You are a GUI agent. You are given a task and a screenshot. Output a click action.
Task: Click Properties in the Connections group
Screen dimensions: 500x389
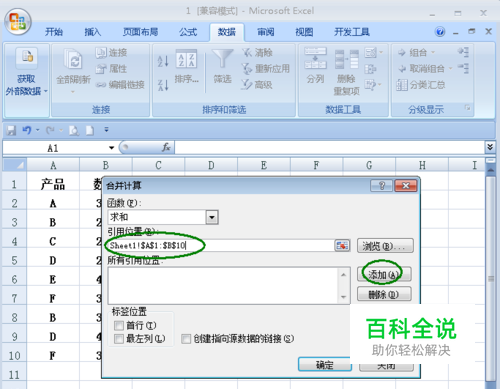(x=111, y=69)
